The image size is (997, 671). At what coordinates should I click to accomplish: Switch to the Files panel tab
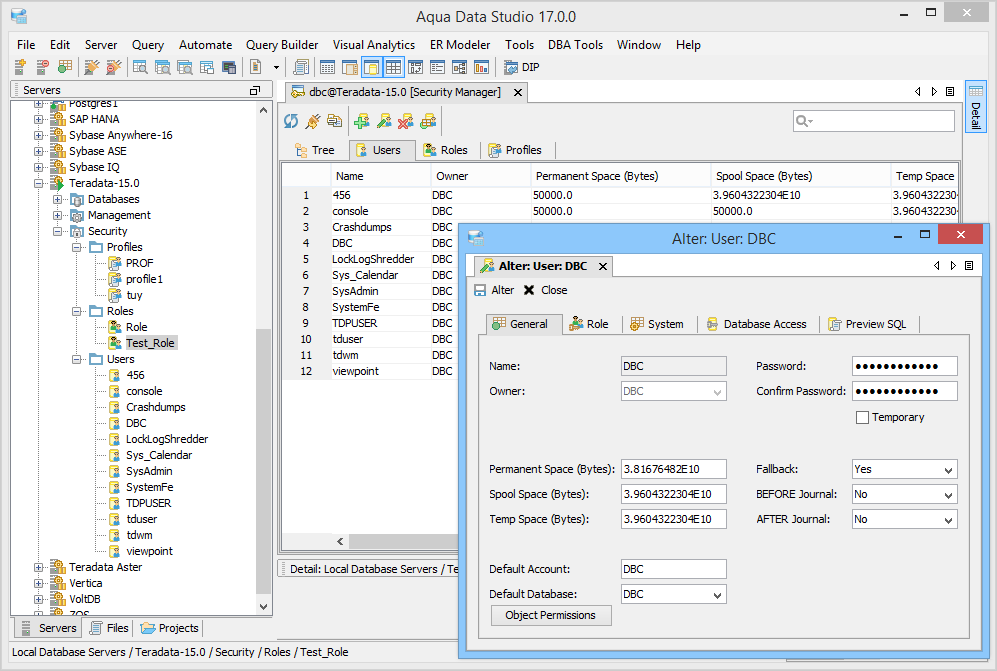(x=109, y=628)
